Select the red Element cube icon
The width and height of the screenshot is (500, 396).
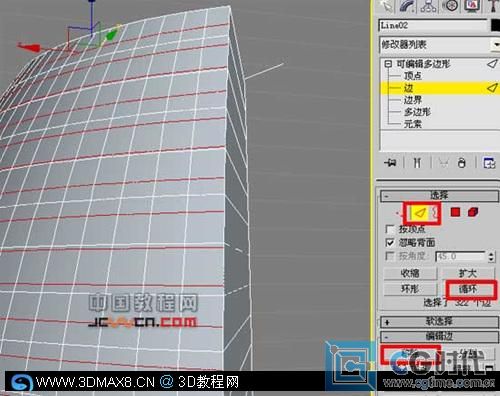click(x=473, y=212)
